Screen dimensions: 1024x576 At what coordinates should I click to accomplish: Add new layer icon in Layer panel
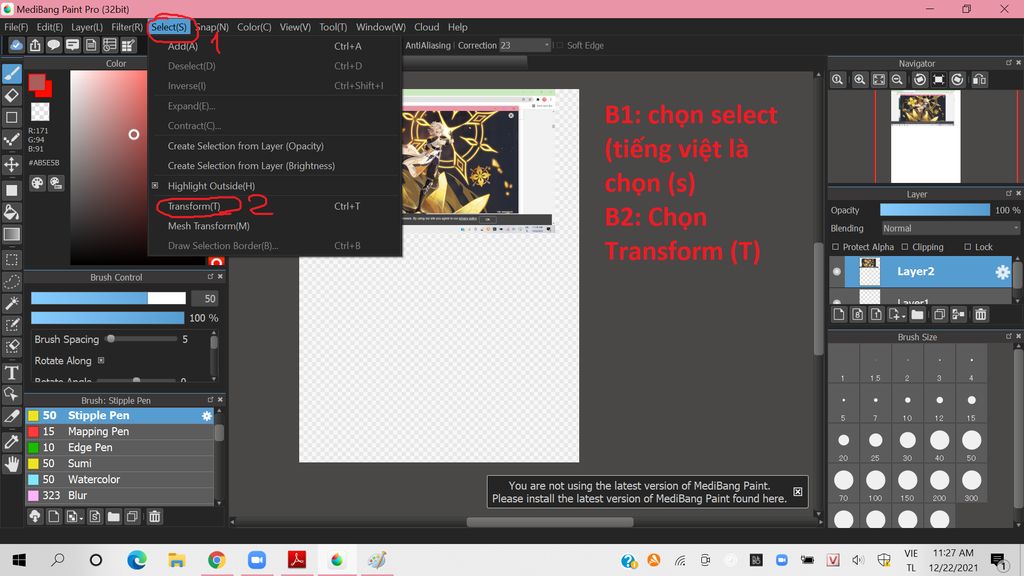click(839, 315)
